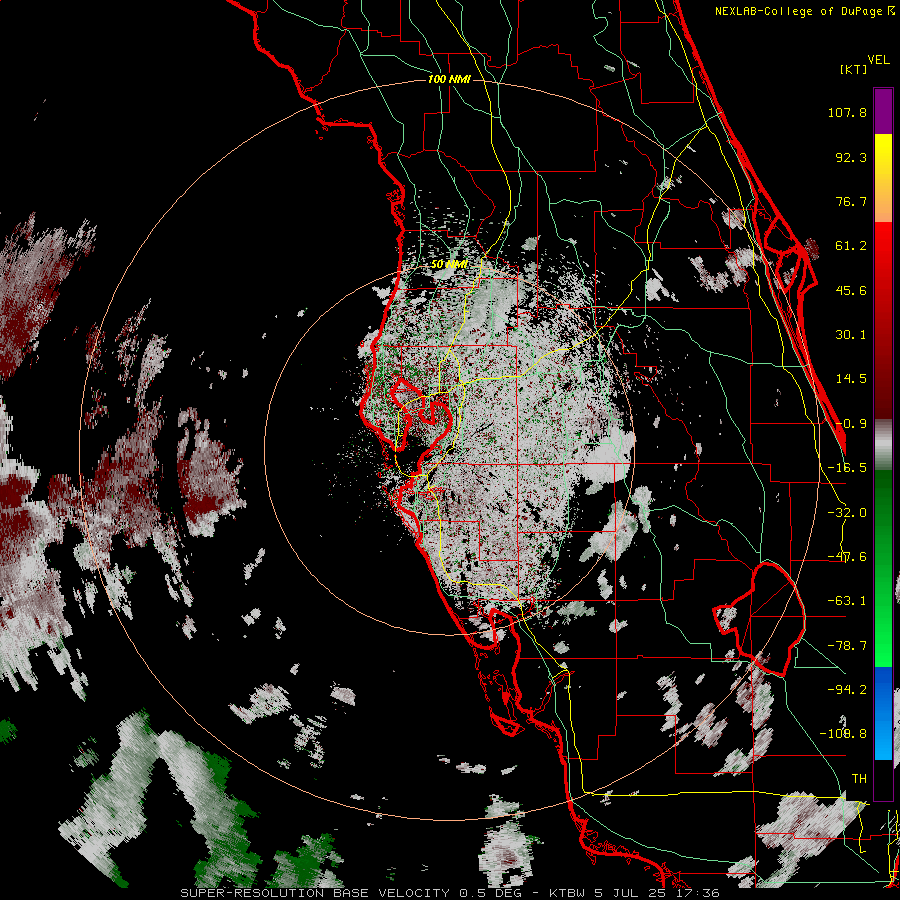900x900 pixels.
Task: Select the -63.1 scale value
Action: [847, 601]
